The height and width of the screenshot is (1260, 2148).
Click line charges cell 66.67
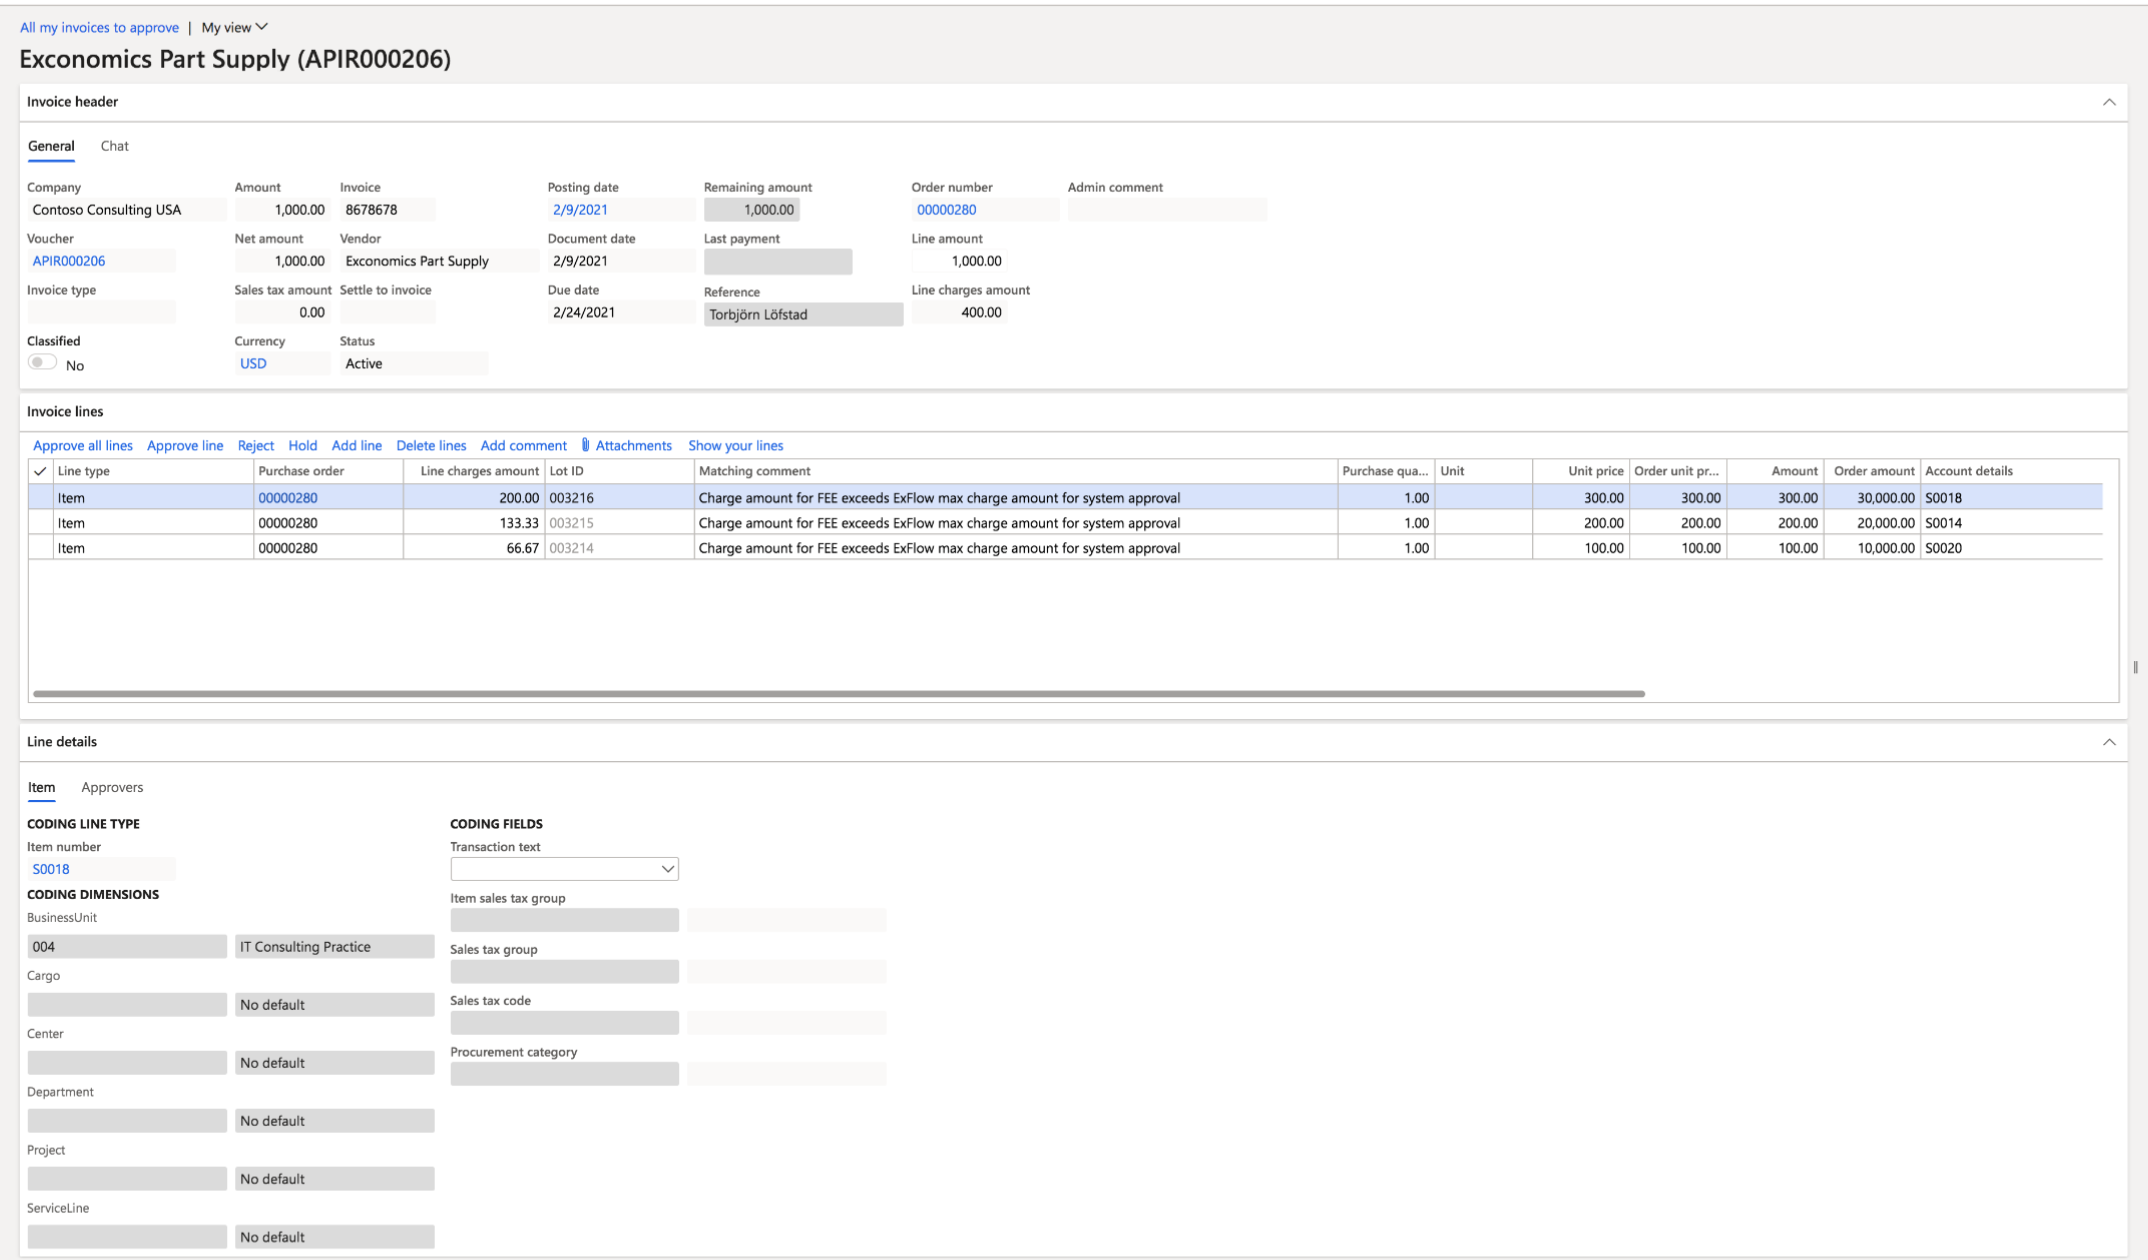point(474,548)
